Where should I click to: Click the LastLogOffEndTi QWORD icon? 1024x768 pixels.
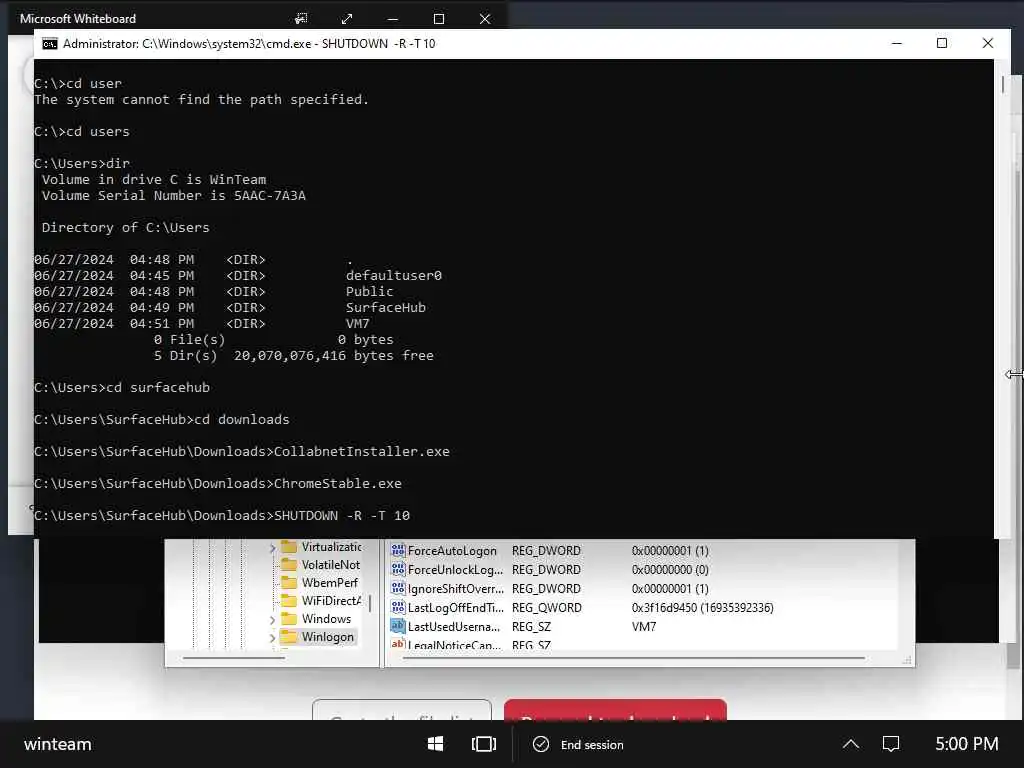[397, 607]
